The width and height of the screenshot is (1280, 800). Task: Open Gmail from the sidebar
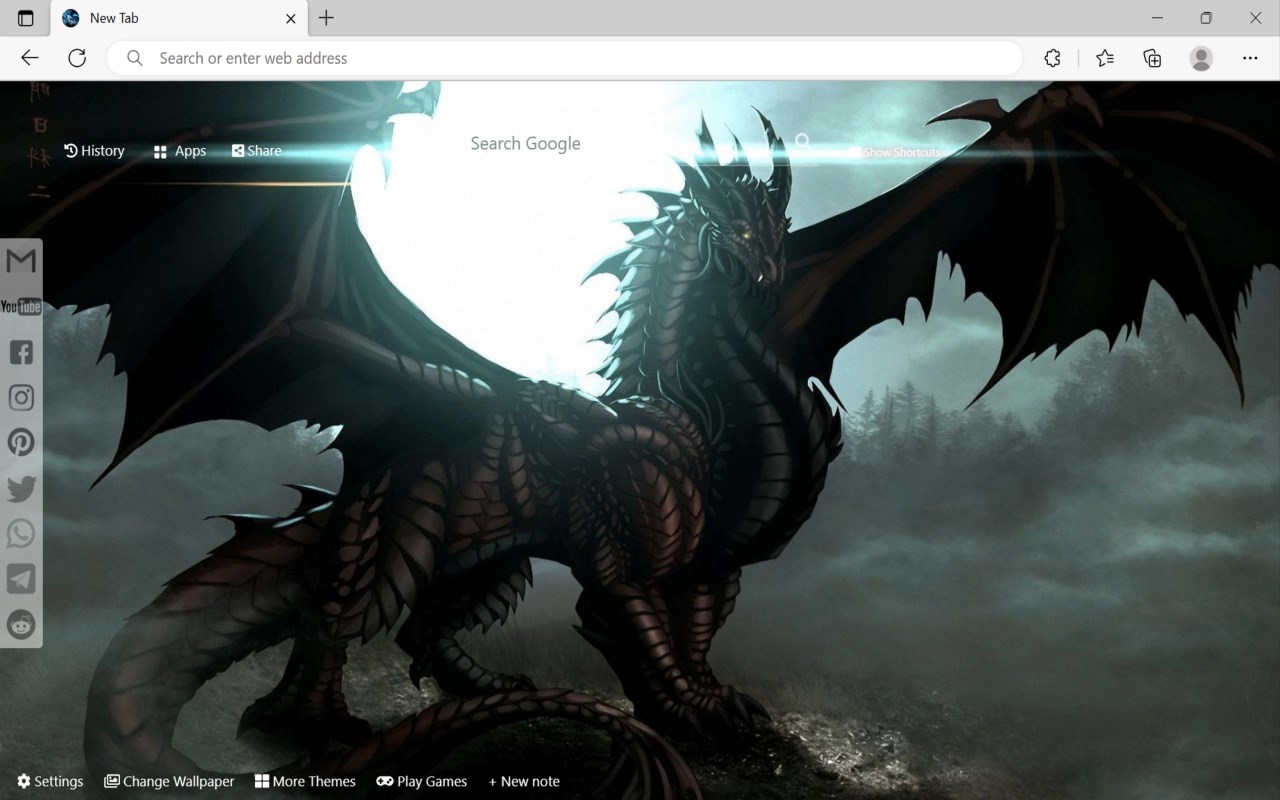pyautogui.click(x=21, y=261)
